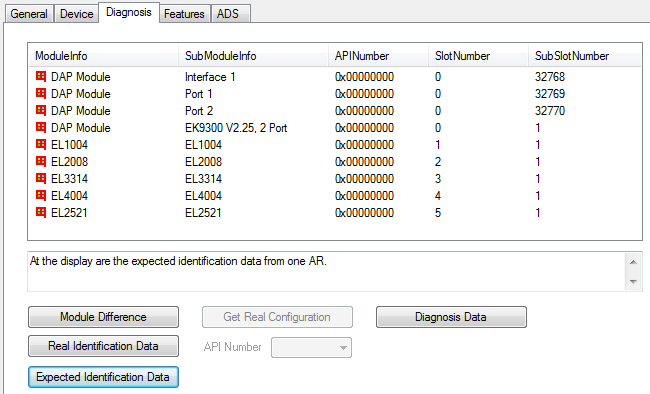The width and height of the screenshot is (650, 394).
Task: Switch to the General tab
Action: coord(29,14)
